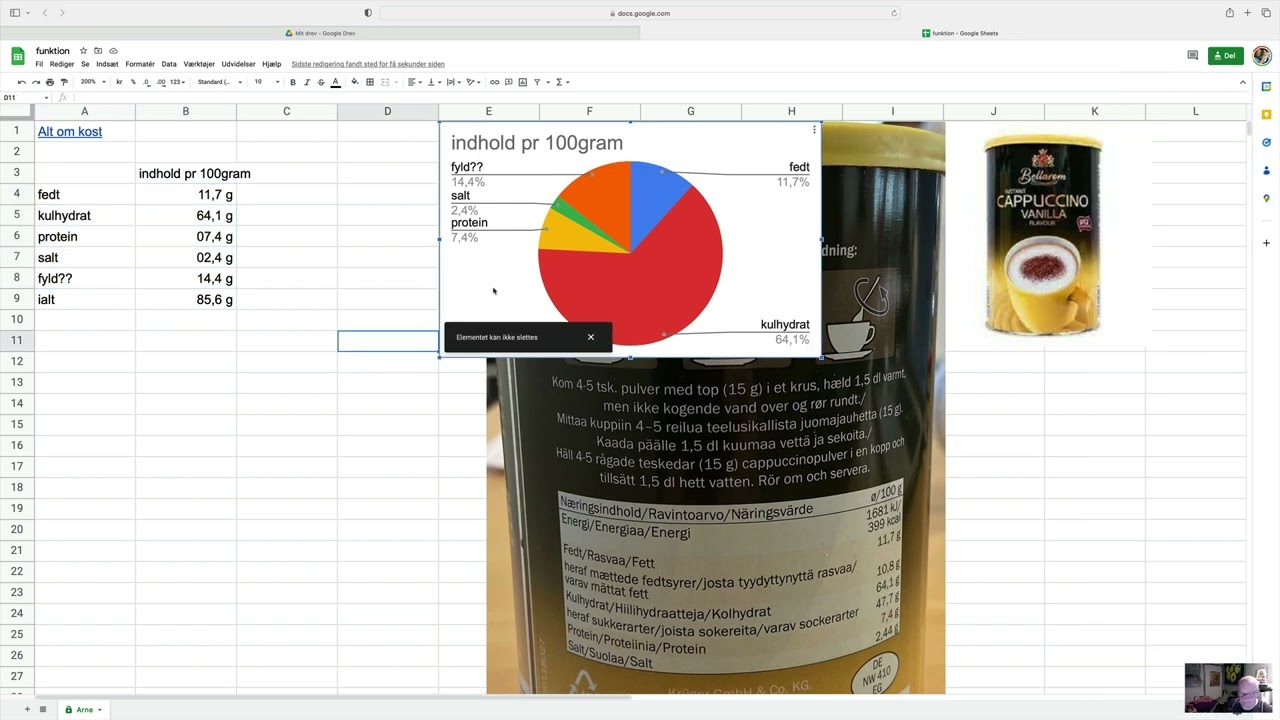The height and width of the screenshot is (720, 1280).
Task: Open the Udvidelser menu
Action: [239, 64]
